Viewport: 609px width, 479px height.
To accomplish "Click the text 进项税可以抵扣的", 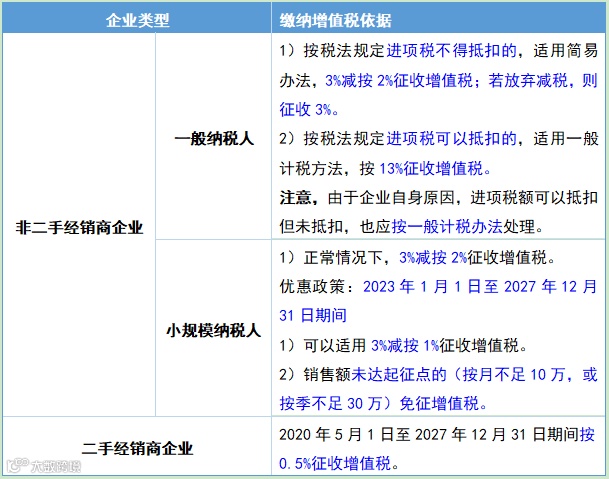I will click(452, 139).
